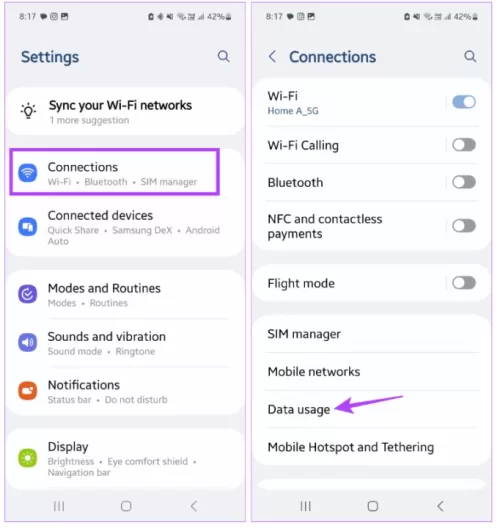This screenshot has height=528, width=500.
Task: Tap the blue Wi-Fi Connections icon
Action: pyautogui.click(x=28, y=173)
